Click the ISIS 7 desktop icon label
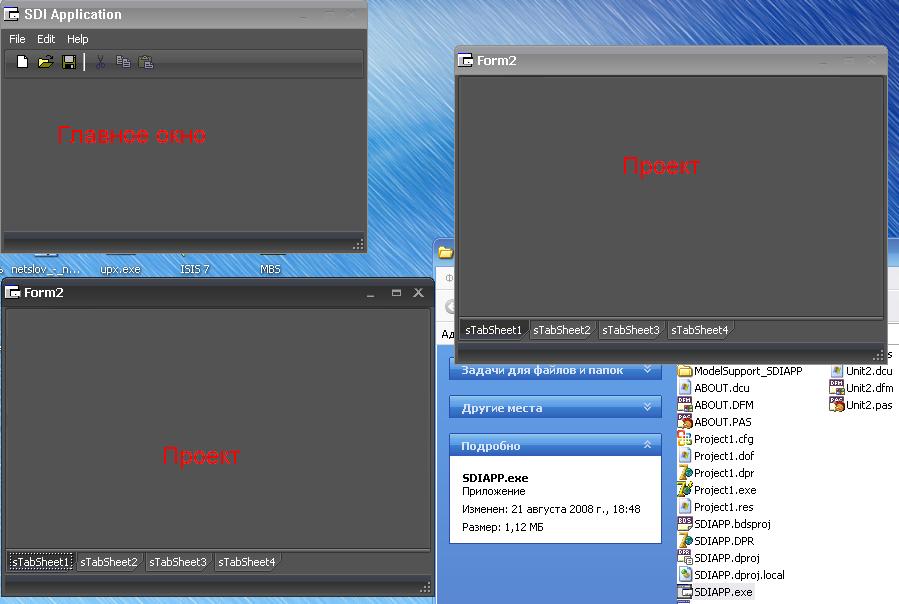Viewport: 899px width, 604px height. pos(195,269)
